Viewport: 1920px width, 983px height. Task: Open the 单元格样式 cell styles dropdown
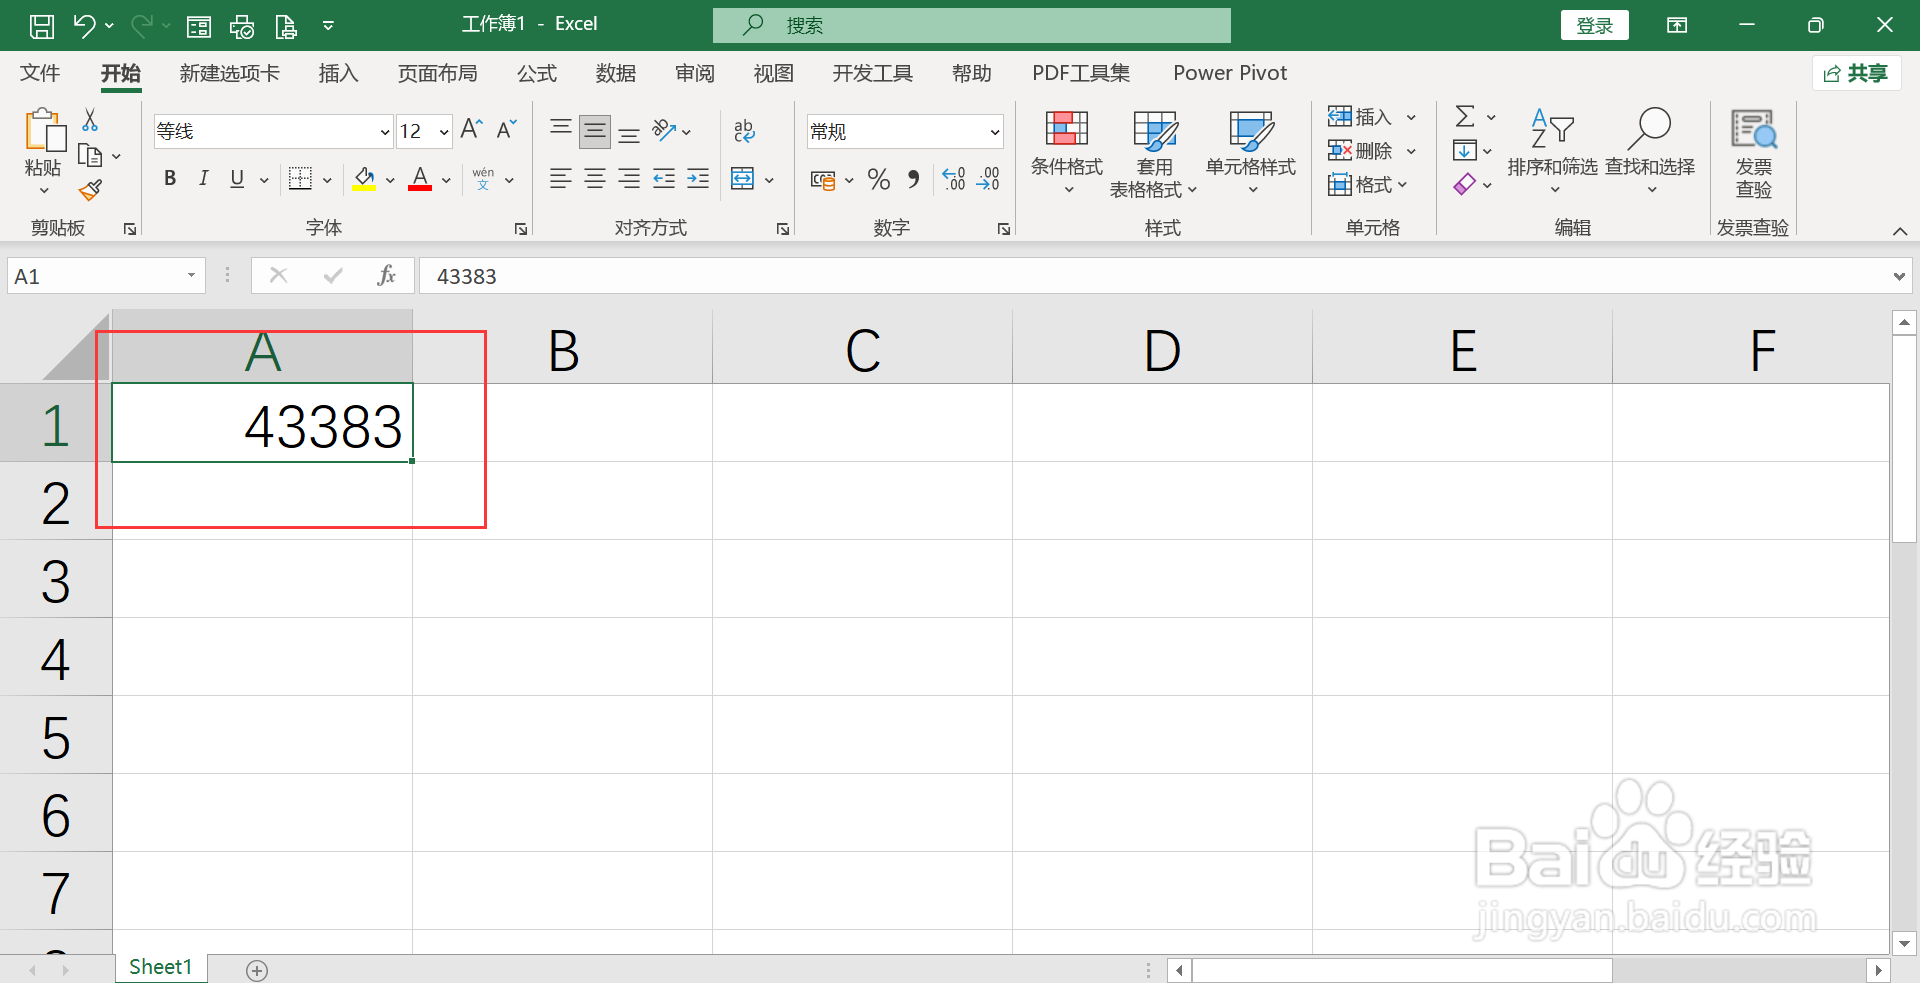coord(1251,153)
